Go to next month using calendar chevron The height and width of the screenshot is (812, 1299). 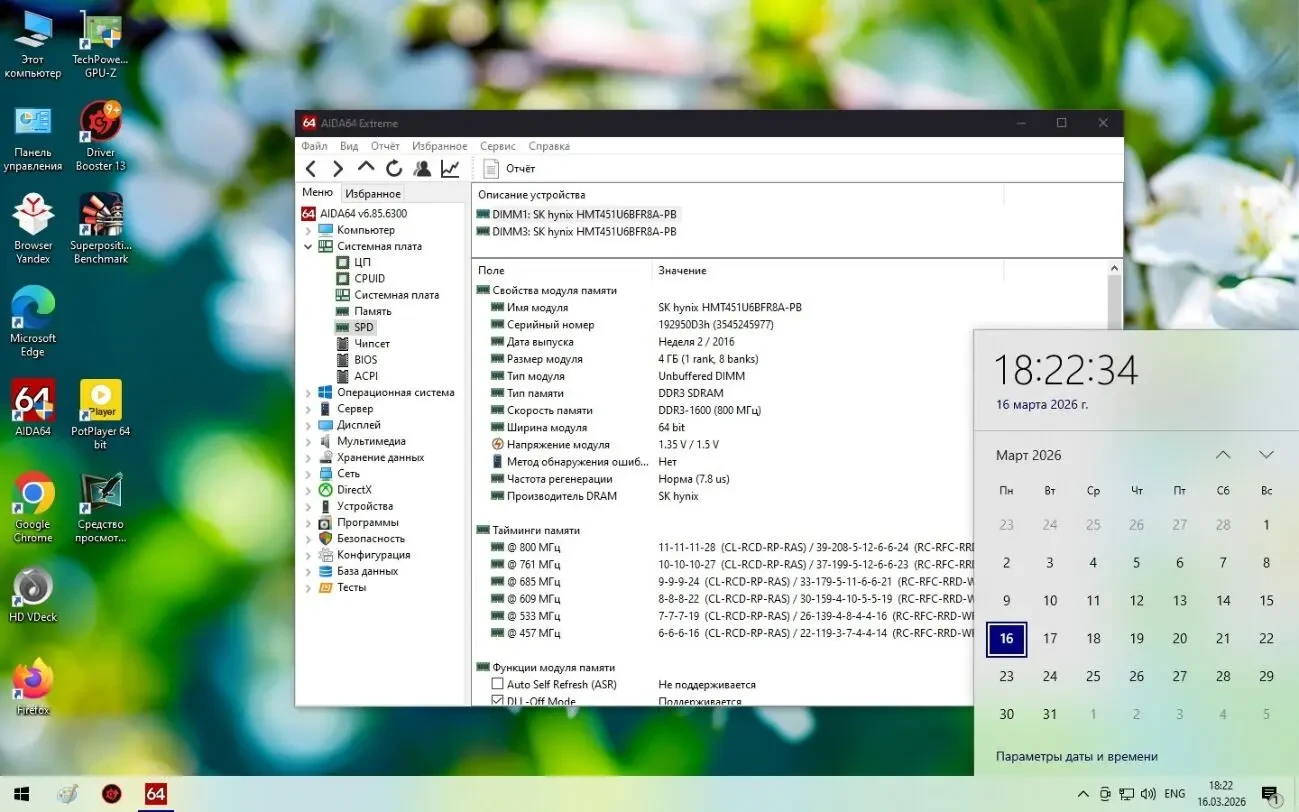(x=1266, y=454)
